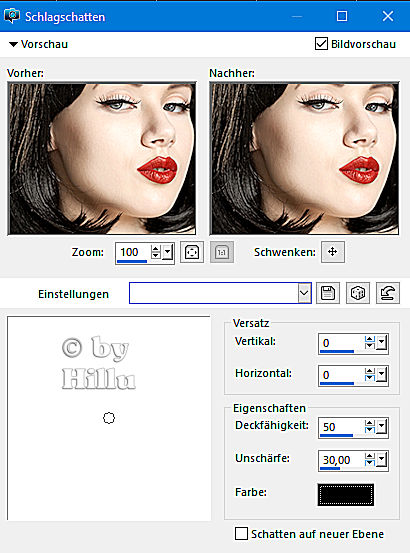This screenshot has height=553, width=410.
Task: Collapse the Vorschau section
Action: (13, 44)
